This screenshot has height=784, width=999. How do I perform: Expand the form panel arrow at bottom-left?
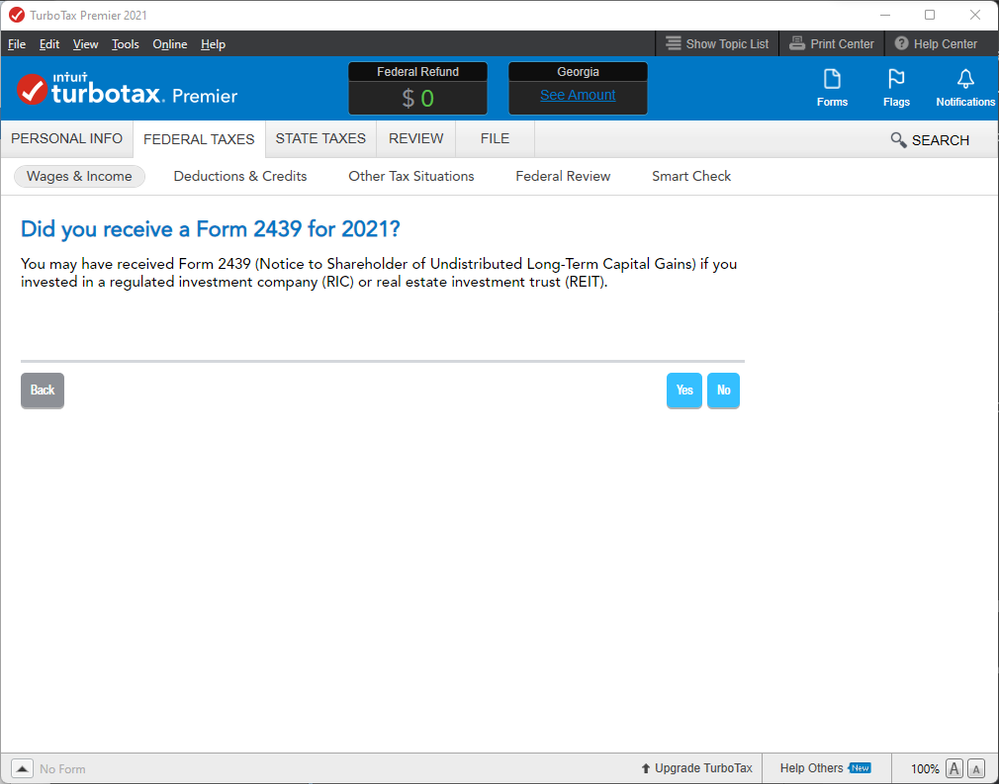coord(22,769)
